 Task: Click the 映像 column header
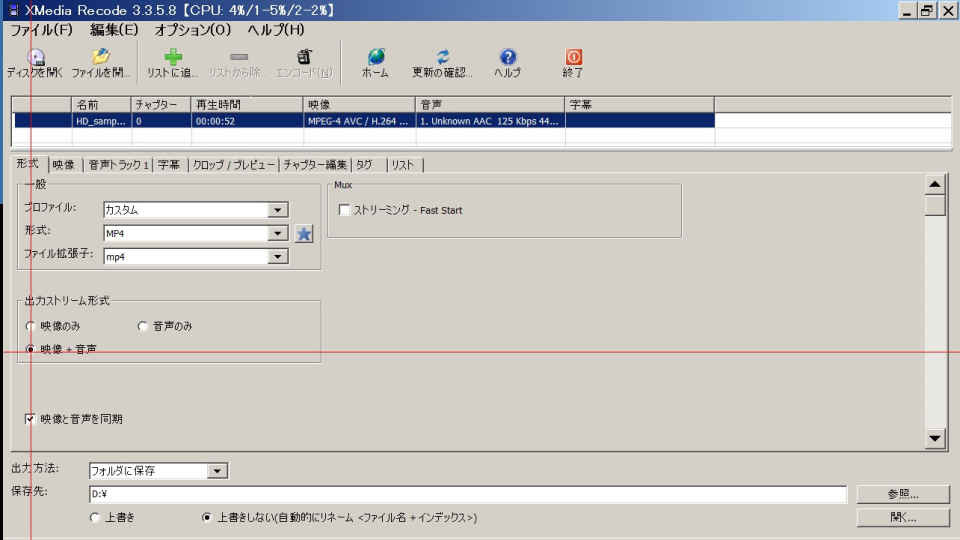click(x=359, y=105)
